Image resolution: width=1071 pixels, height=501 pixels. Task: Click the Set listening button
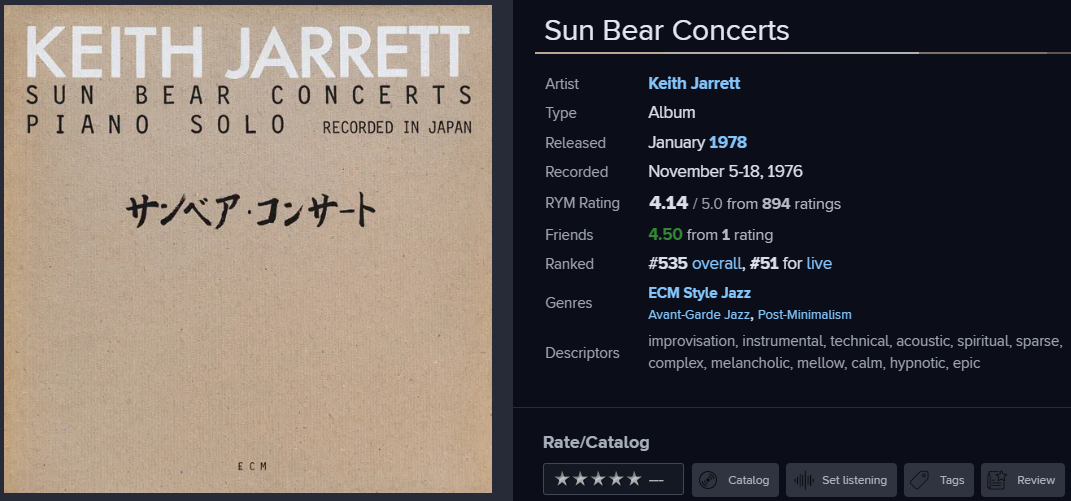pyautogui.click(x=842, y=480)
